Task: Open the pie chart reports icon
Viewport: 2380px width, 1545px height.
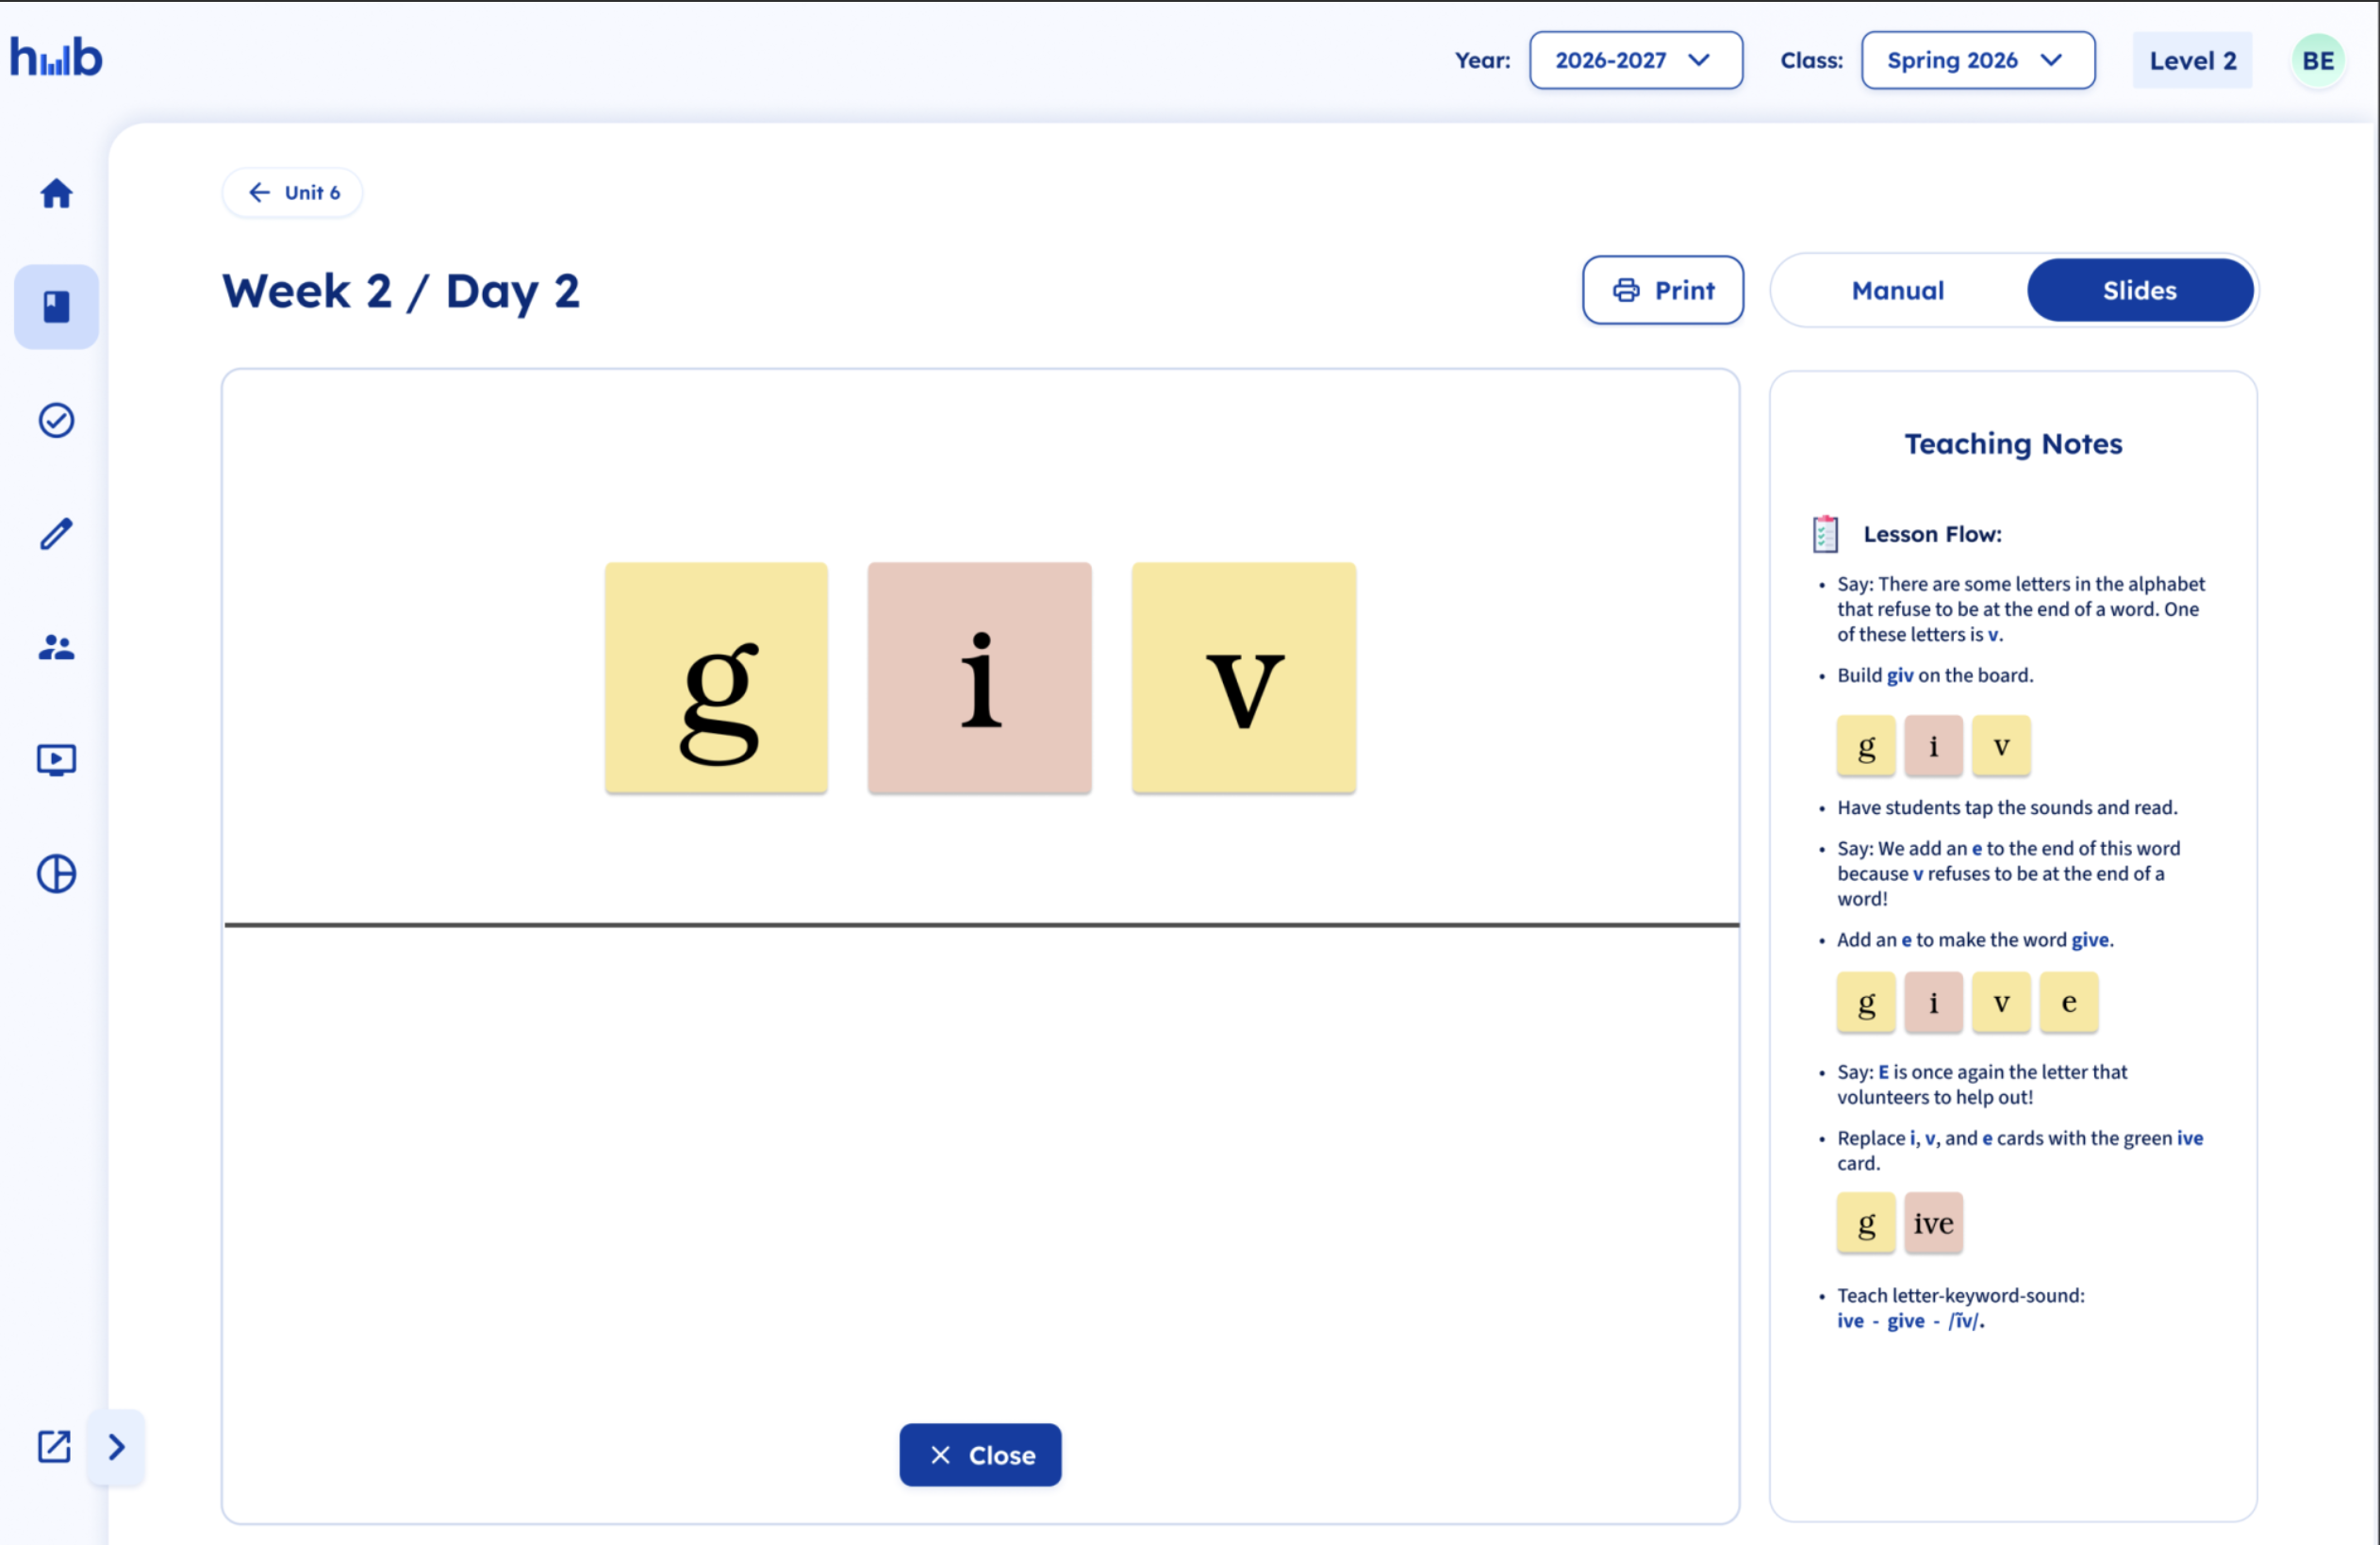Action: point(56,873)
